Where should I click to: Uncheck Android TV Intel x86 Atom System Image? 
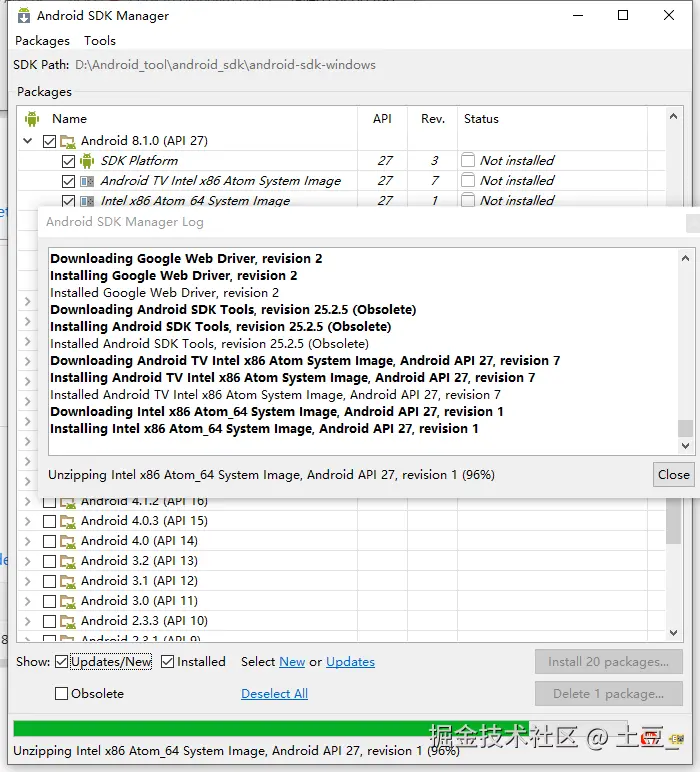pos(68,181)
